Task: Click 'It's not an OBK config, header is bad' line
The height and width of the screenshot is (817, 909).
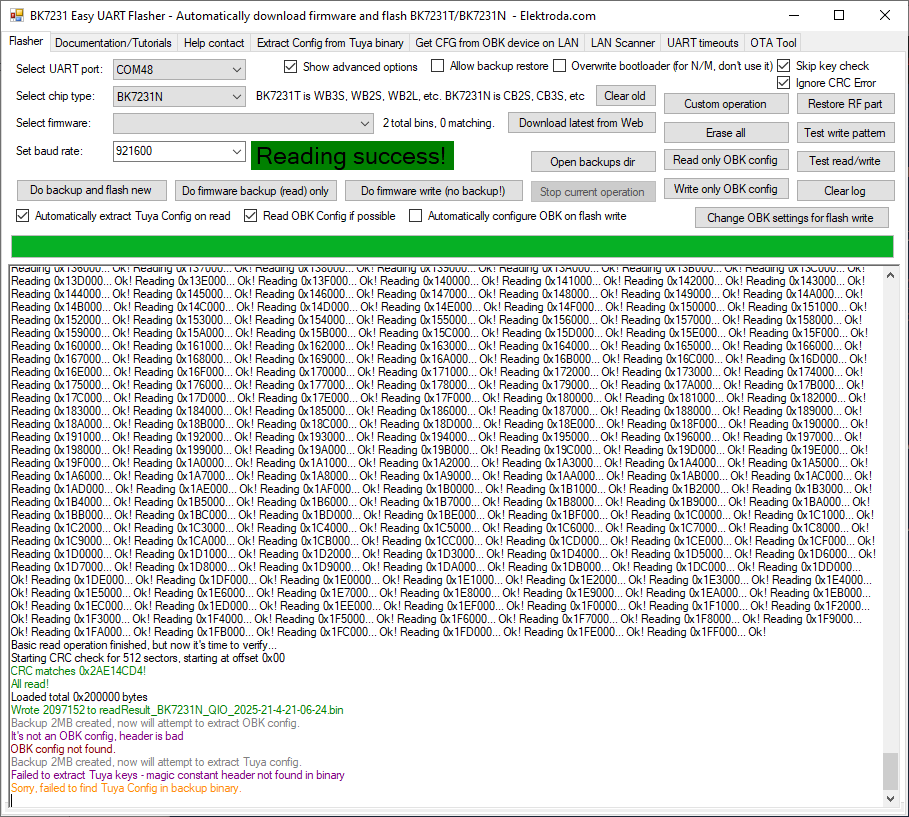Action: click(x=97, y=736)
